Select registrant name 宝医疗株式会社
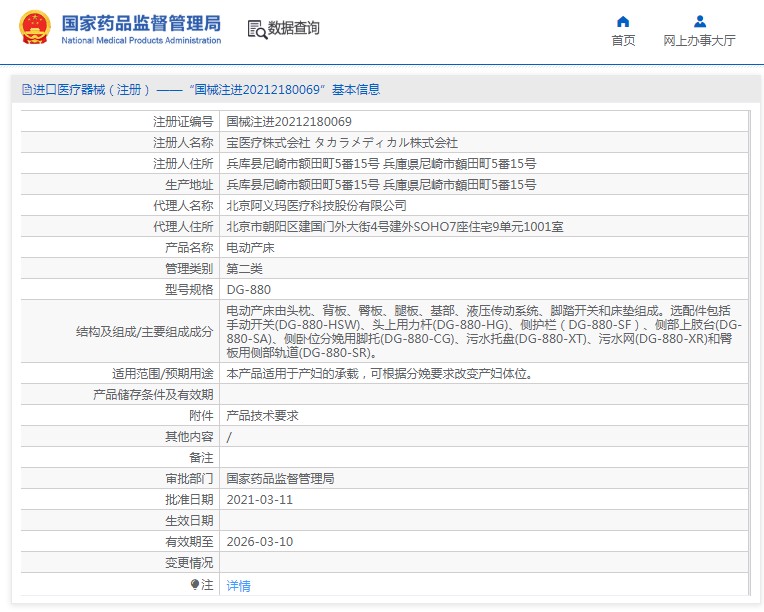This screenshot has height=612, width=764. [268, 143]
